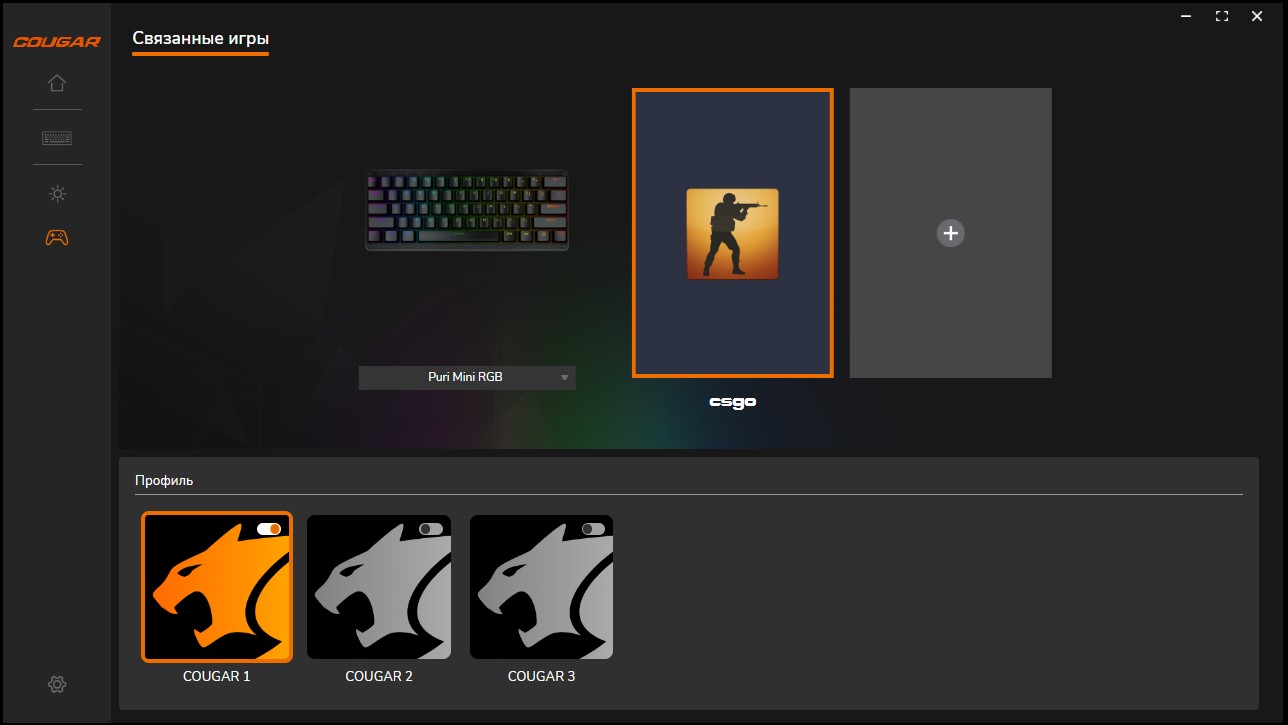Click the plus icon to add game

tap(950, 233)
